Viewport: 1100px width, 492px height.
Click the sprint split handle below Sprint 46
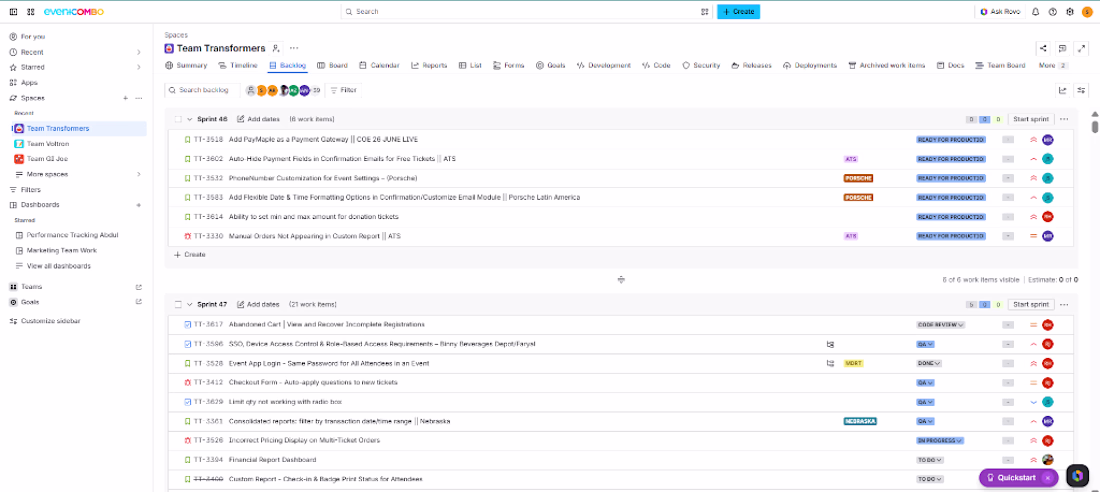[621, 279]
